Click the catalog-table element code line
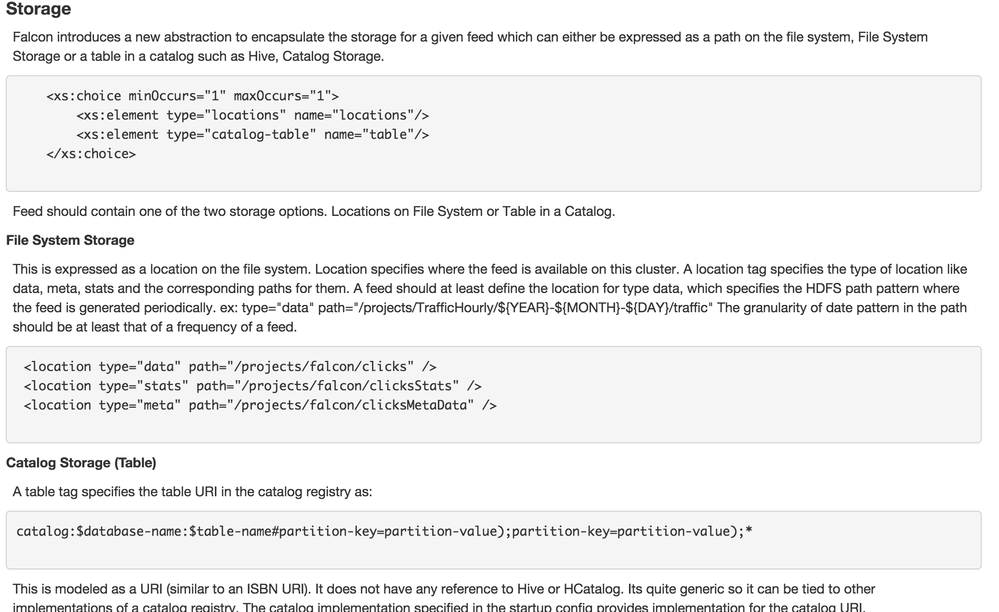 click(x=252, y=135)
